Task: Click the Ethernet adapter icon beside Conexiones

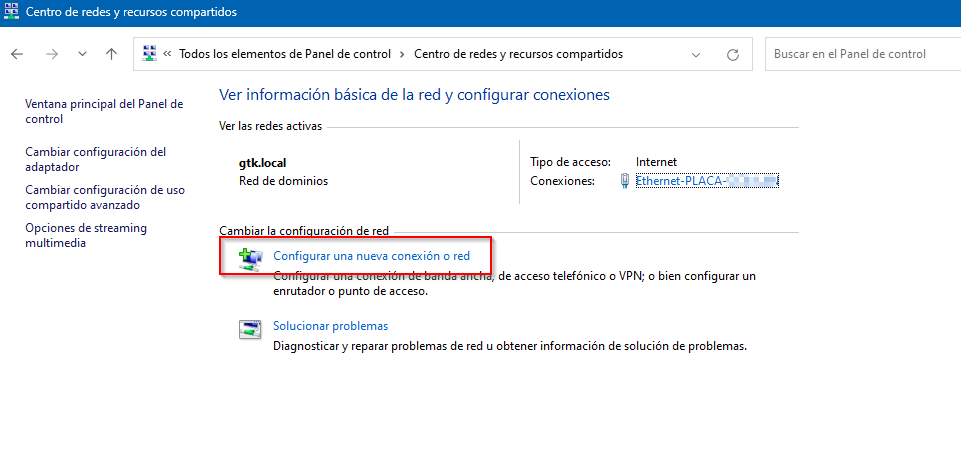Action: (x=625, y=181)
